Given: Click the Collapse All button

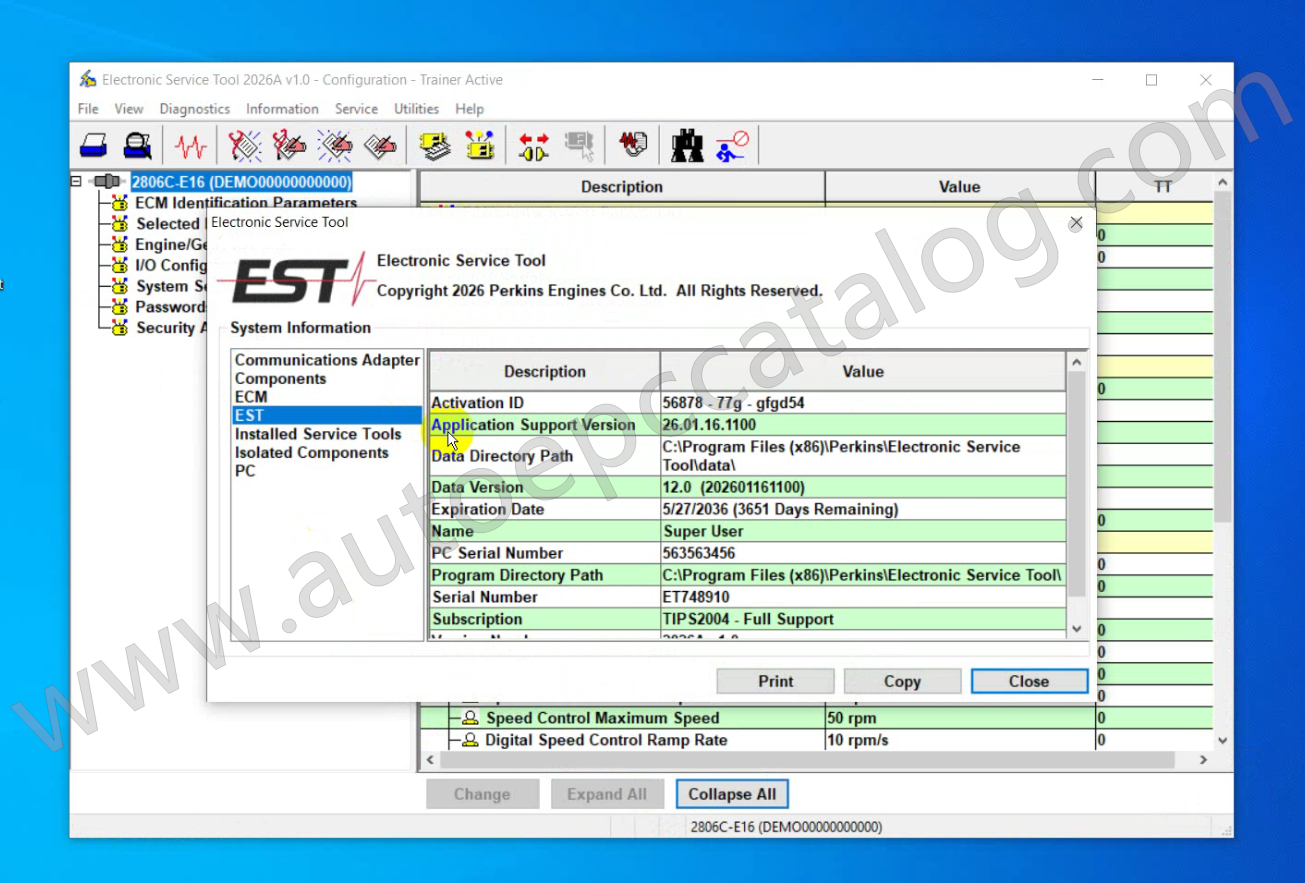Looking at the screenshot, I should pos(732,794).
